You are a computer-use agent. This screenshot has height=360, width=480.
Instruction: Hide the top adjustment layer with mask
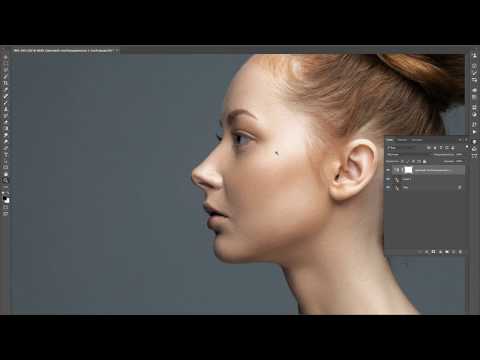[x=388, y=170]
